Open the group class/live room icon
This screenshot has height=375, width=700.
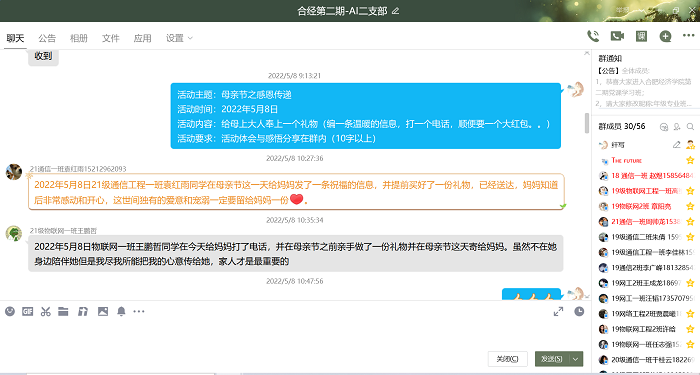tap(642, 36)
